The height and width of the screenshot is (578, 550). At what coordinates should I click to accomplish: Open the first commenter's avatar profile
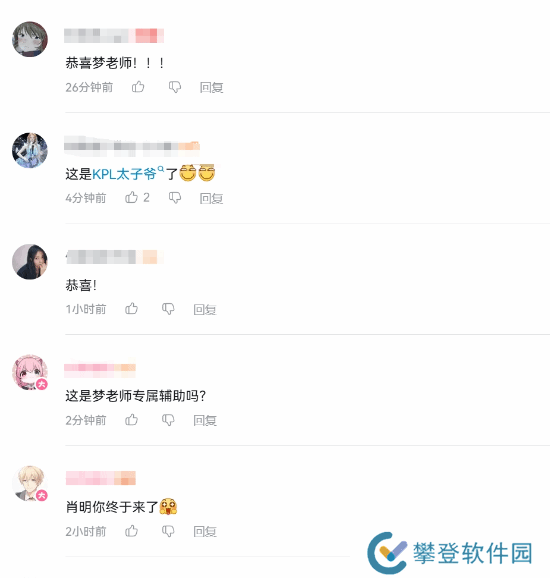tap(30, 39)
